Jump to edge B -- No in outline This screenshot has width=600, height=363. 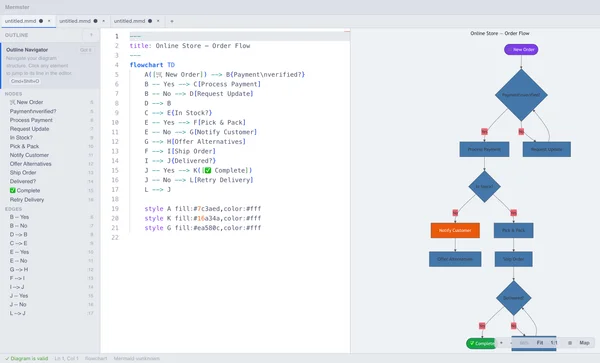tap(51, 226)
